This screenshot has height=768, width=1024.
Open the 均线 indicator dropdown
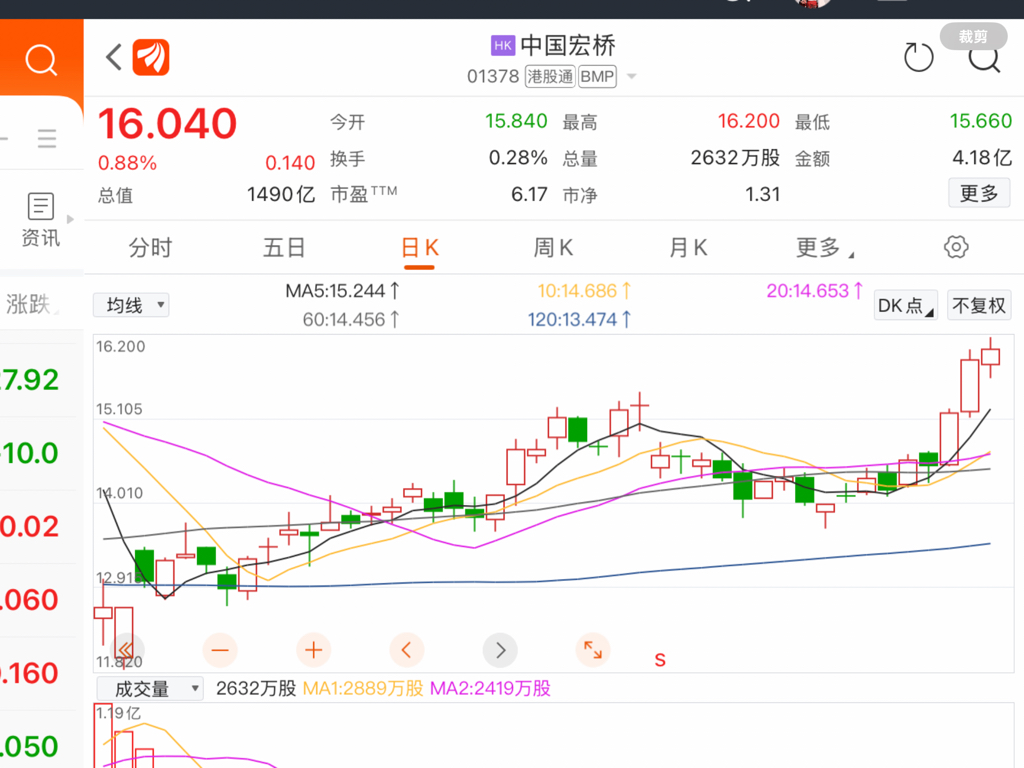[x=131, y=305]
